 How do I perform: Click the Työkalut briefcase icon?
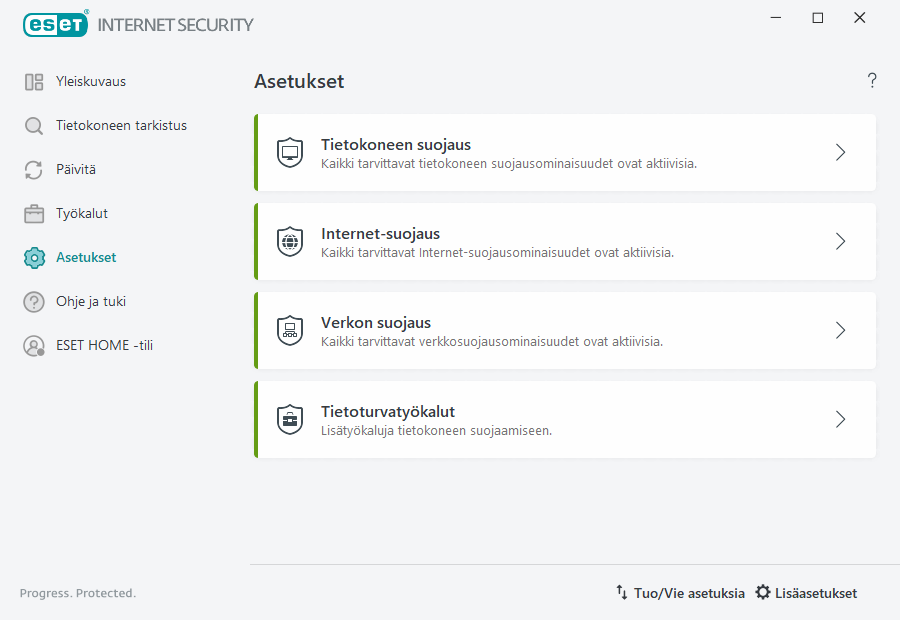point(34,214)
